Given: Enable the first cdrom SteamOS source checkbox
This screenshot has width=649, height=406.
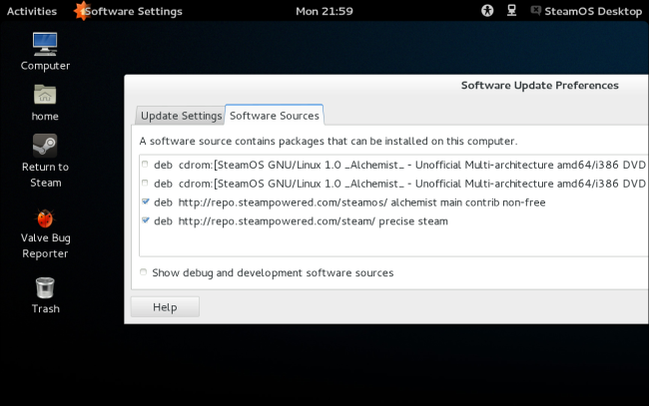Looking at the screenshot, I should [144, 164].
